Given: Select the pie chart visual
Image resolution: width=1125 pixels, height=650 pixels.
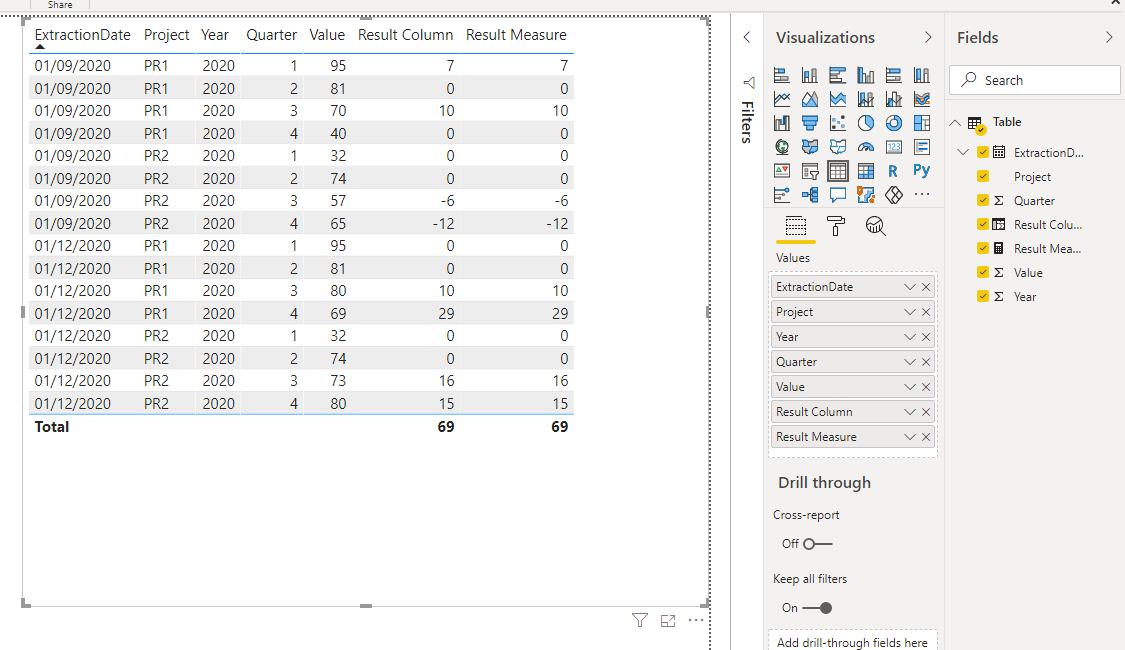Looking at the screenshot, I should click(866, 123).
